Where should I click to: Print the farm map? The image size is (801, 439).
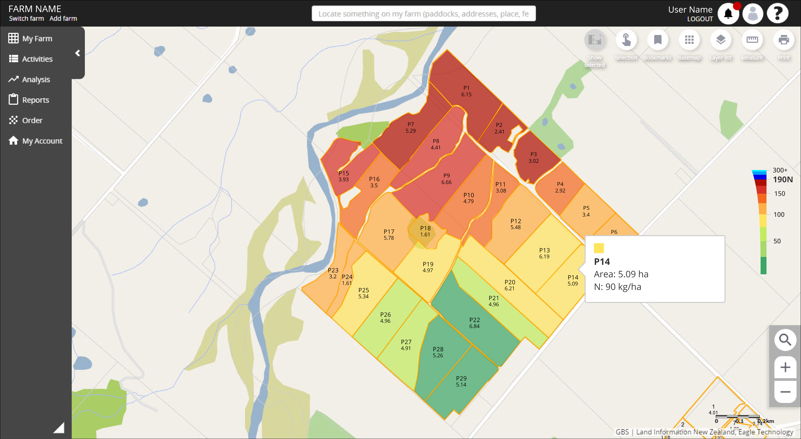(x=784, y=41)
